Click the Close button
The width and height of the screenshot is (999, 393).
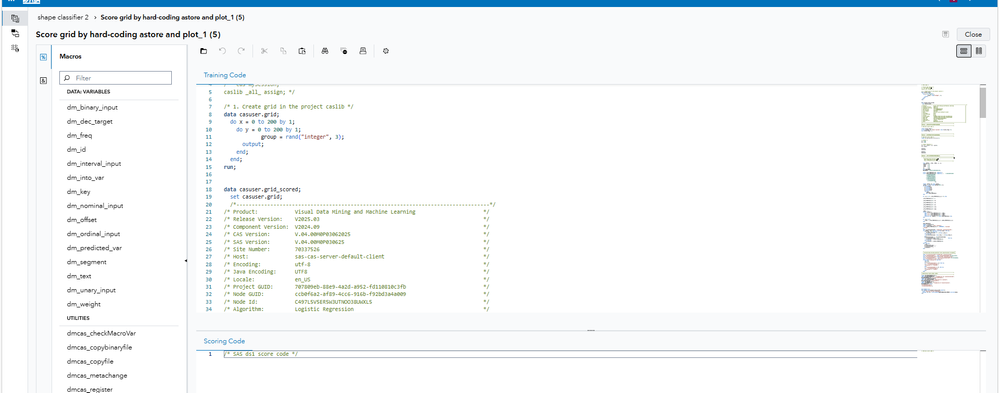pyautogui.click(x=973, y=34)
